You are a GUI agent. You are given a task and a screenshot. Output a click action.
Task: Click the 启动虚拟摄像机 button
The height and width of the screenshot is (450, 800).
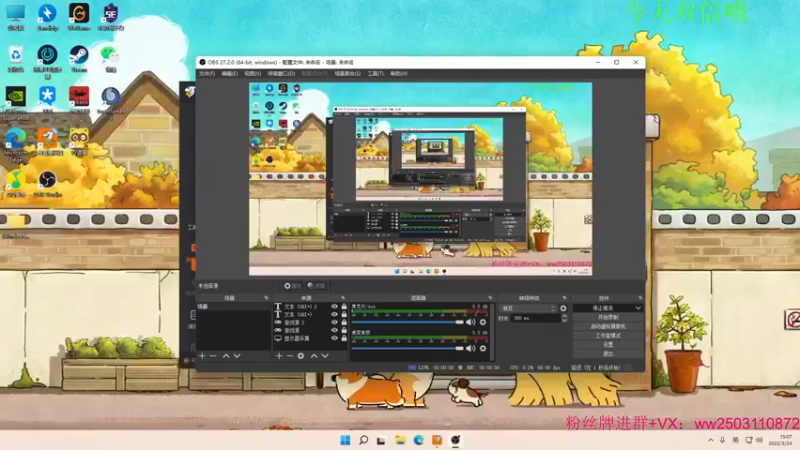[608, 326]
